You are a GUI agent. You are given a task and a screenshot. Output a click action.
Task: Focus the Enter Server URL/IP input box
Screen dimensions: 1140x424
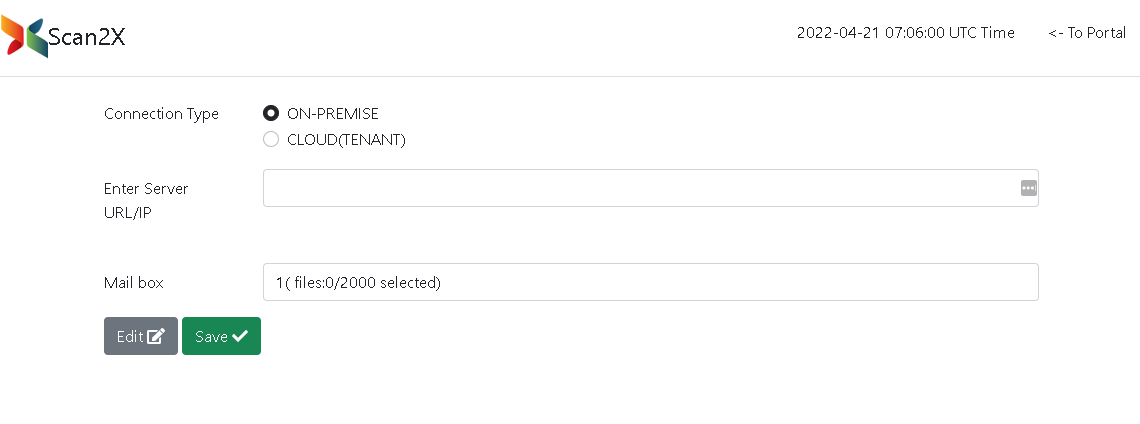coord(640,188)
